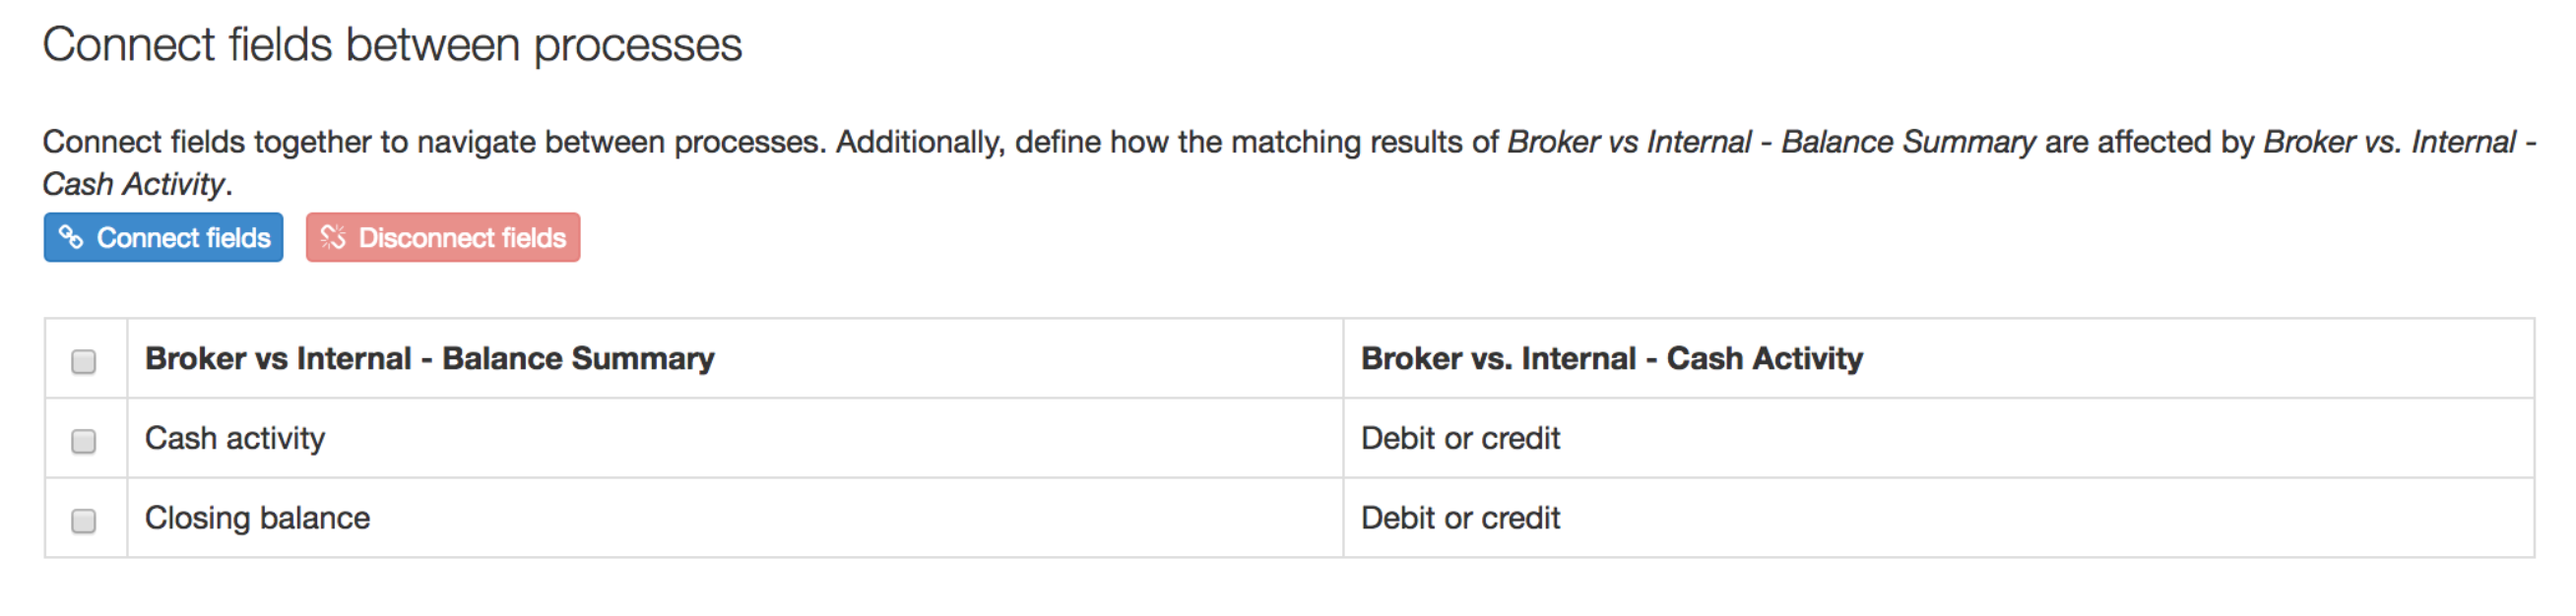The width and height of the screenshot is (2576, 616).
Task: Click the Connect fields between processes heading
Action: point(392,45)
